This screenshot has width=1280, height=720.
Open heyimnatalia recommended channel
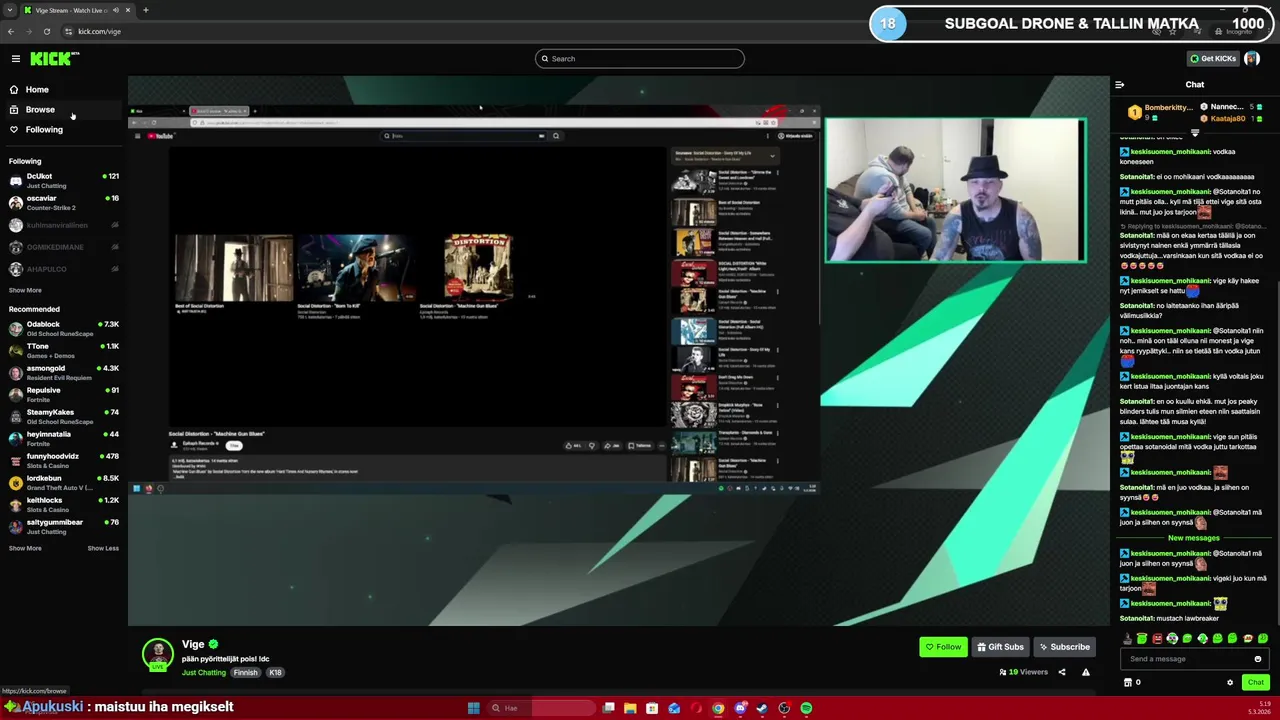(x=64, y=439)
